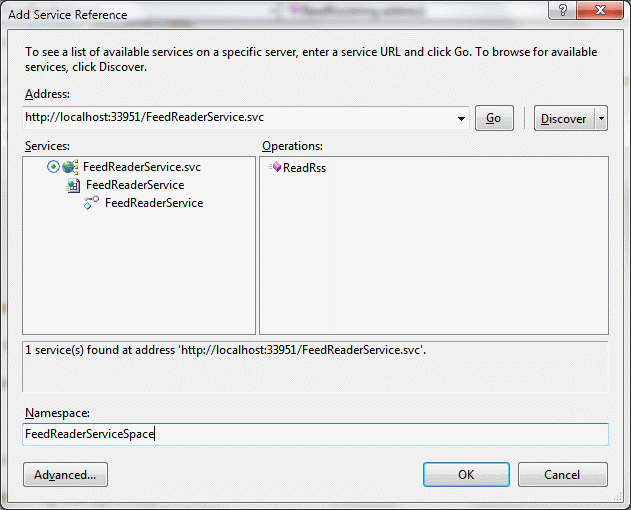The image size is (631, 510).
Task: Select the FeedReaderService contract tree node
Action: click(x=135, y=185)
